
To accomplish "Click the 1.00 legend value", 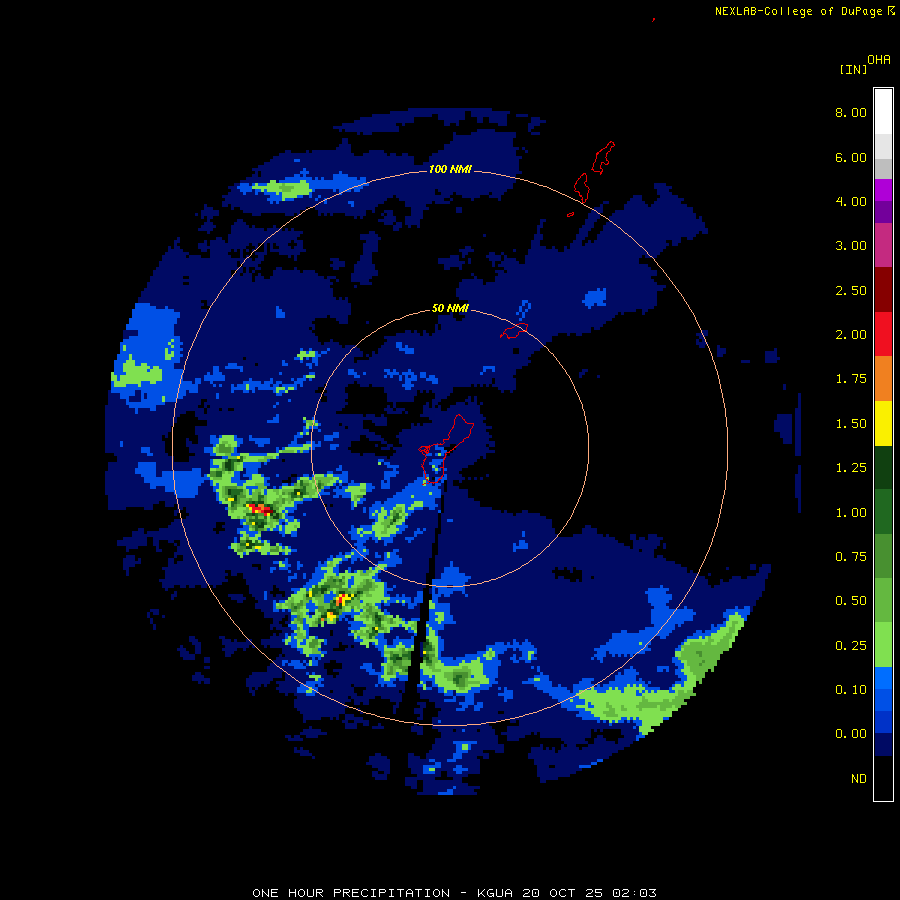I will pyautogui.click(x=851, y=513).
